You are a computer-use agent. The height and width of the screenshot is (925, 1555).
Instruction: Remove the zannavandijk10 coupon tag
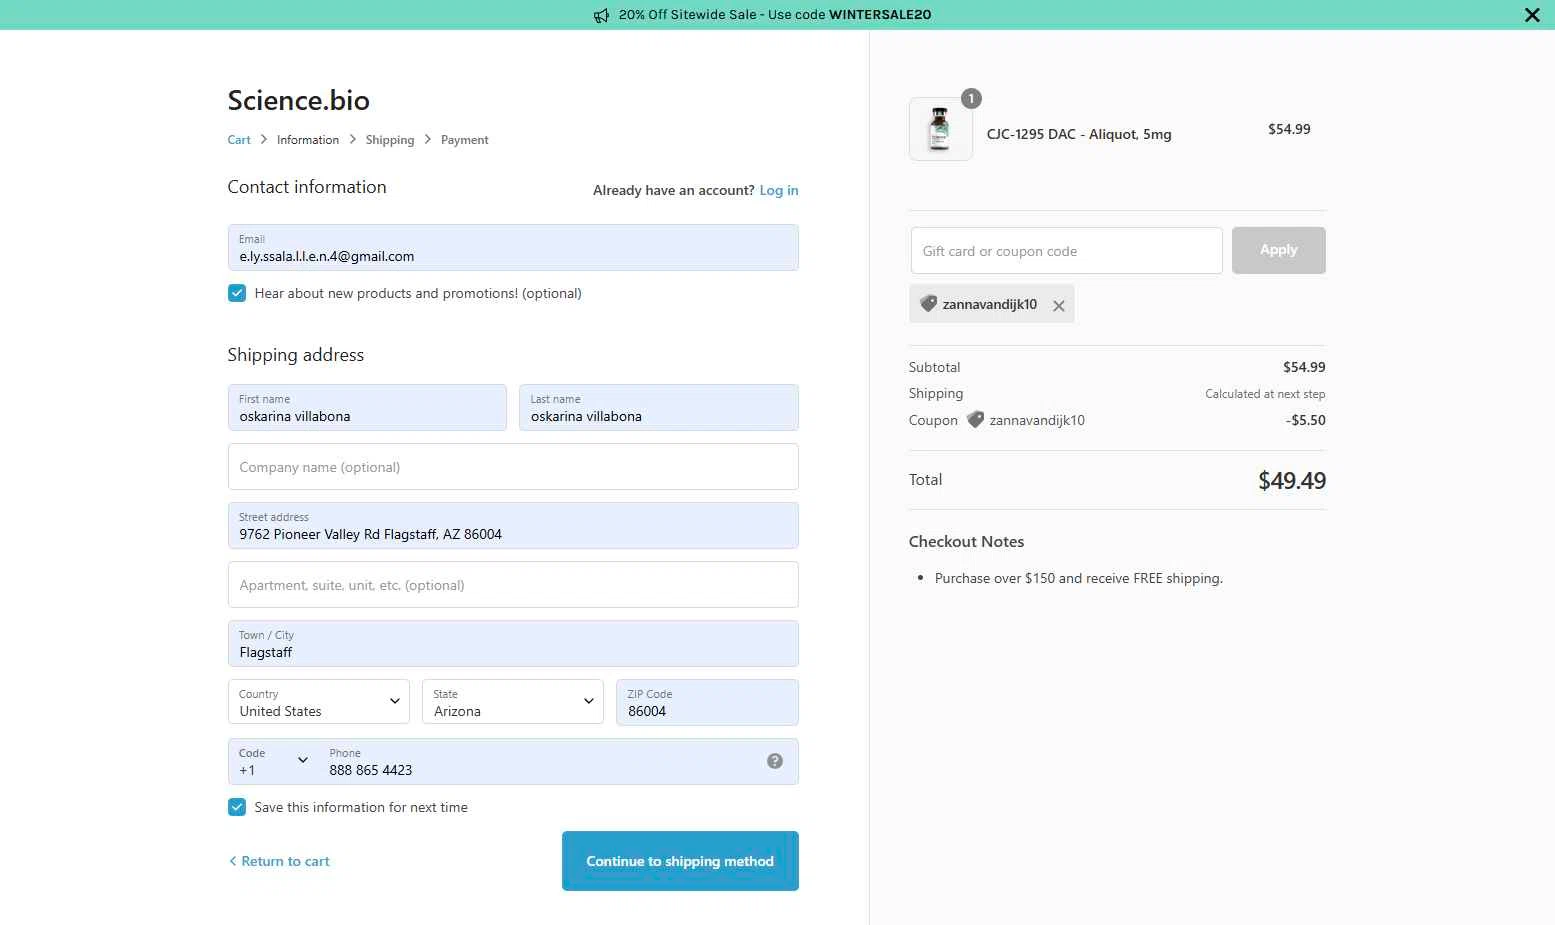[x=1058, y=306]
